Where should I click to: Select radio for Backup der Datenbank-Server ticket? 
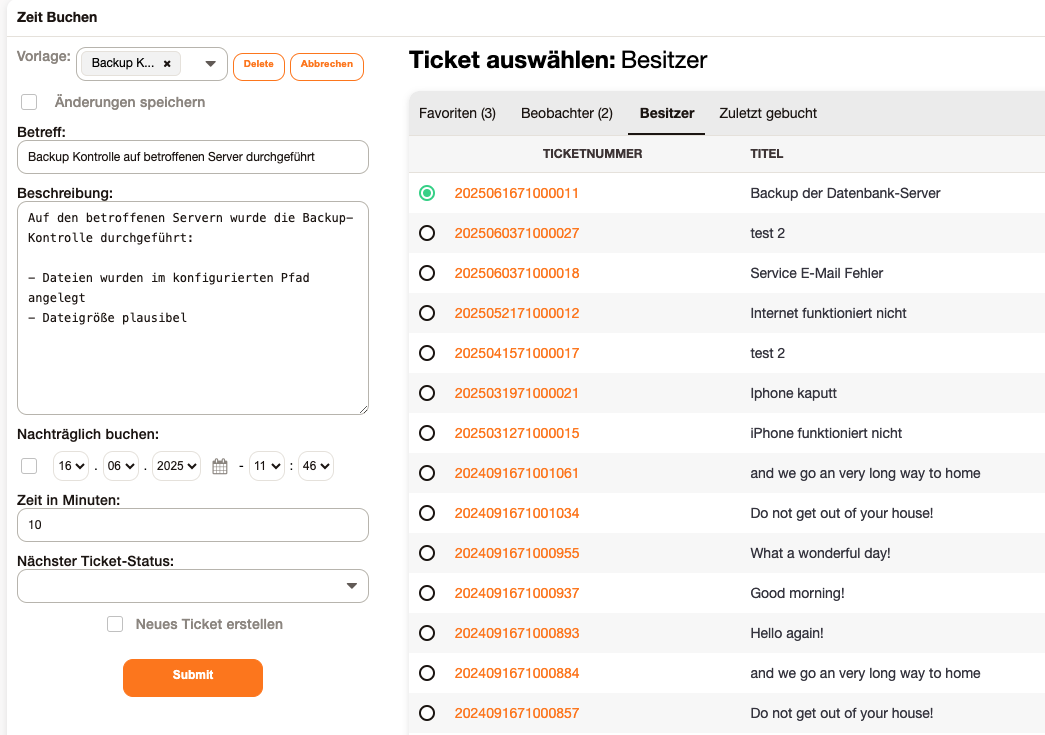pos(427,193)
